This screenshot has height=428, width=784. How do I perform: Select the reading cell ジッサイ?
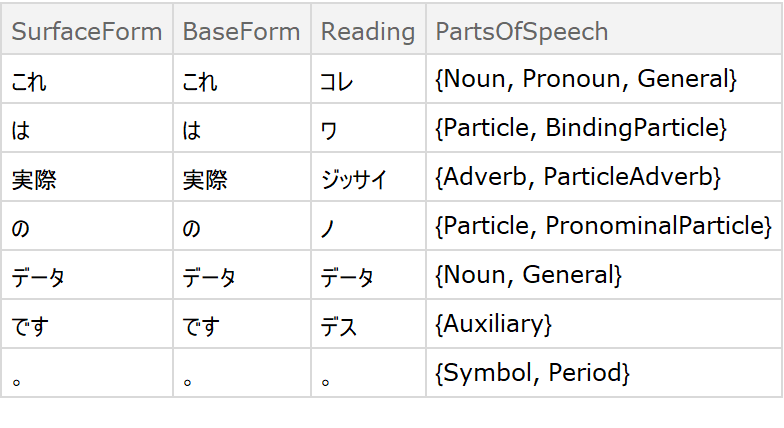click(353, 178)
